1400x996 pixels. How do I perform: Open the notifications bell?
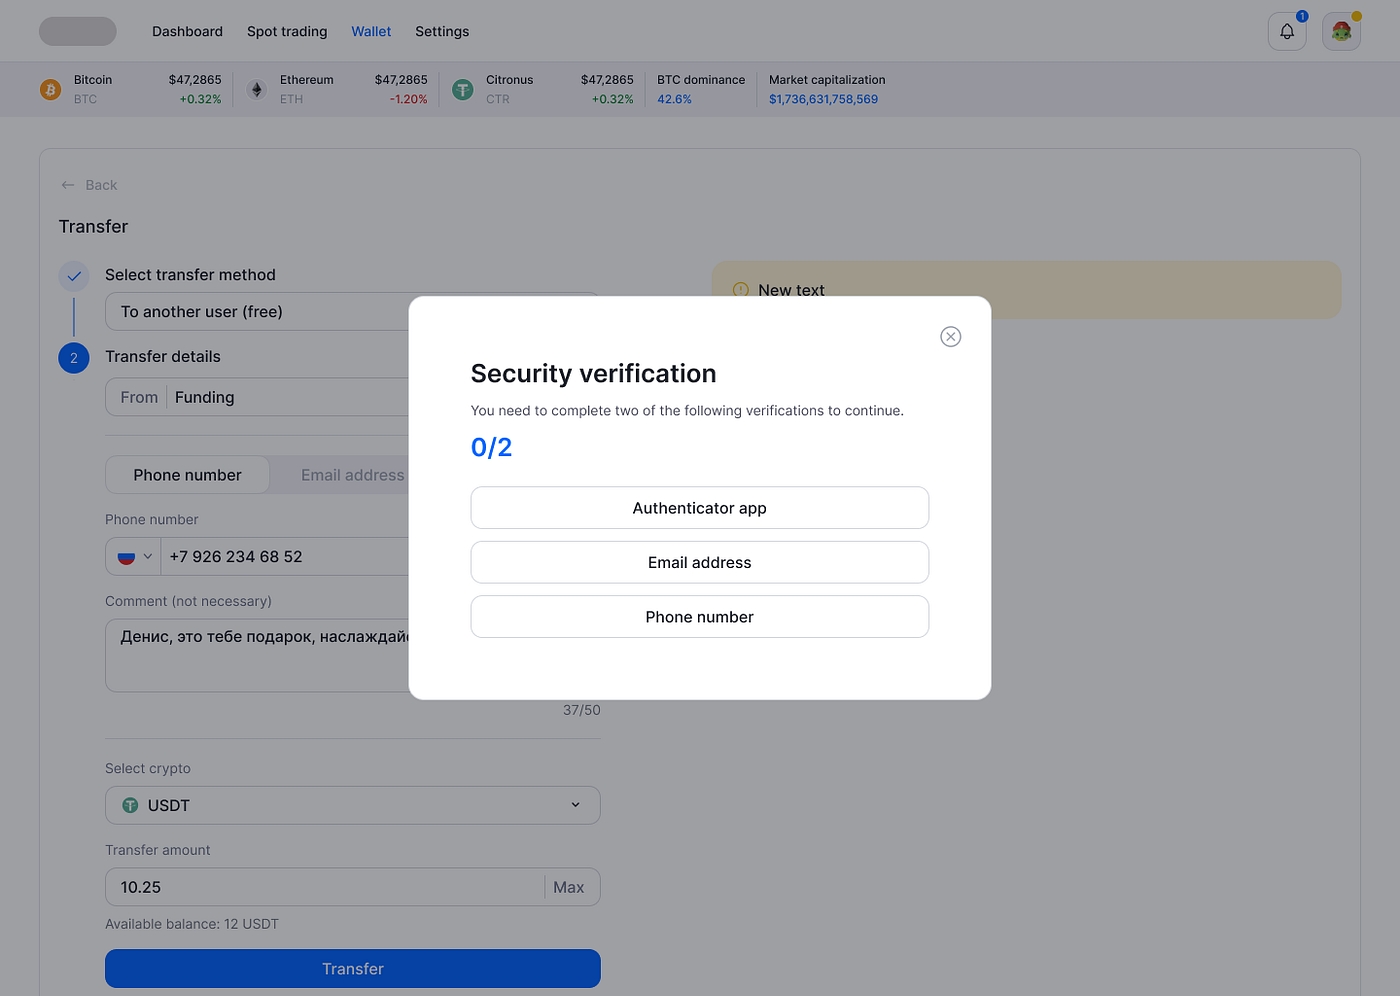pyautogui.click(x=1286, y=32)
